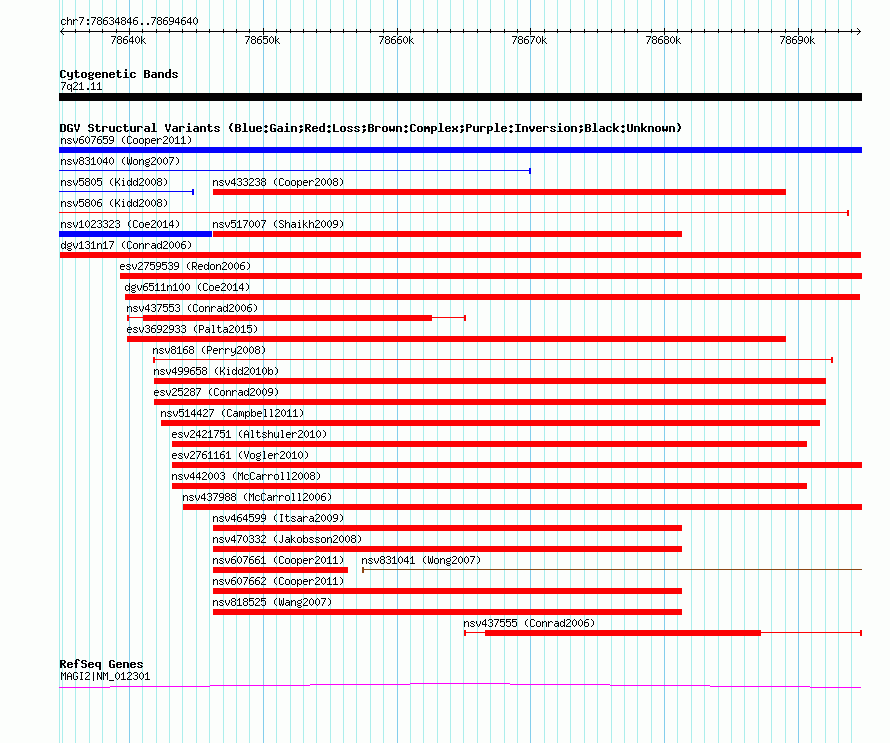This screenshot has width=890, height=743.
Task: Click the thin red line for nsv8168
Action: click(x=493, y=360)
